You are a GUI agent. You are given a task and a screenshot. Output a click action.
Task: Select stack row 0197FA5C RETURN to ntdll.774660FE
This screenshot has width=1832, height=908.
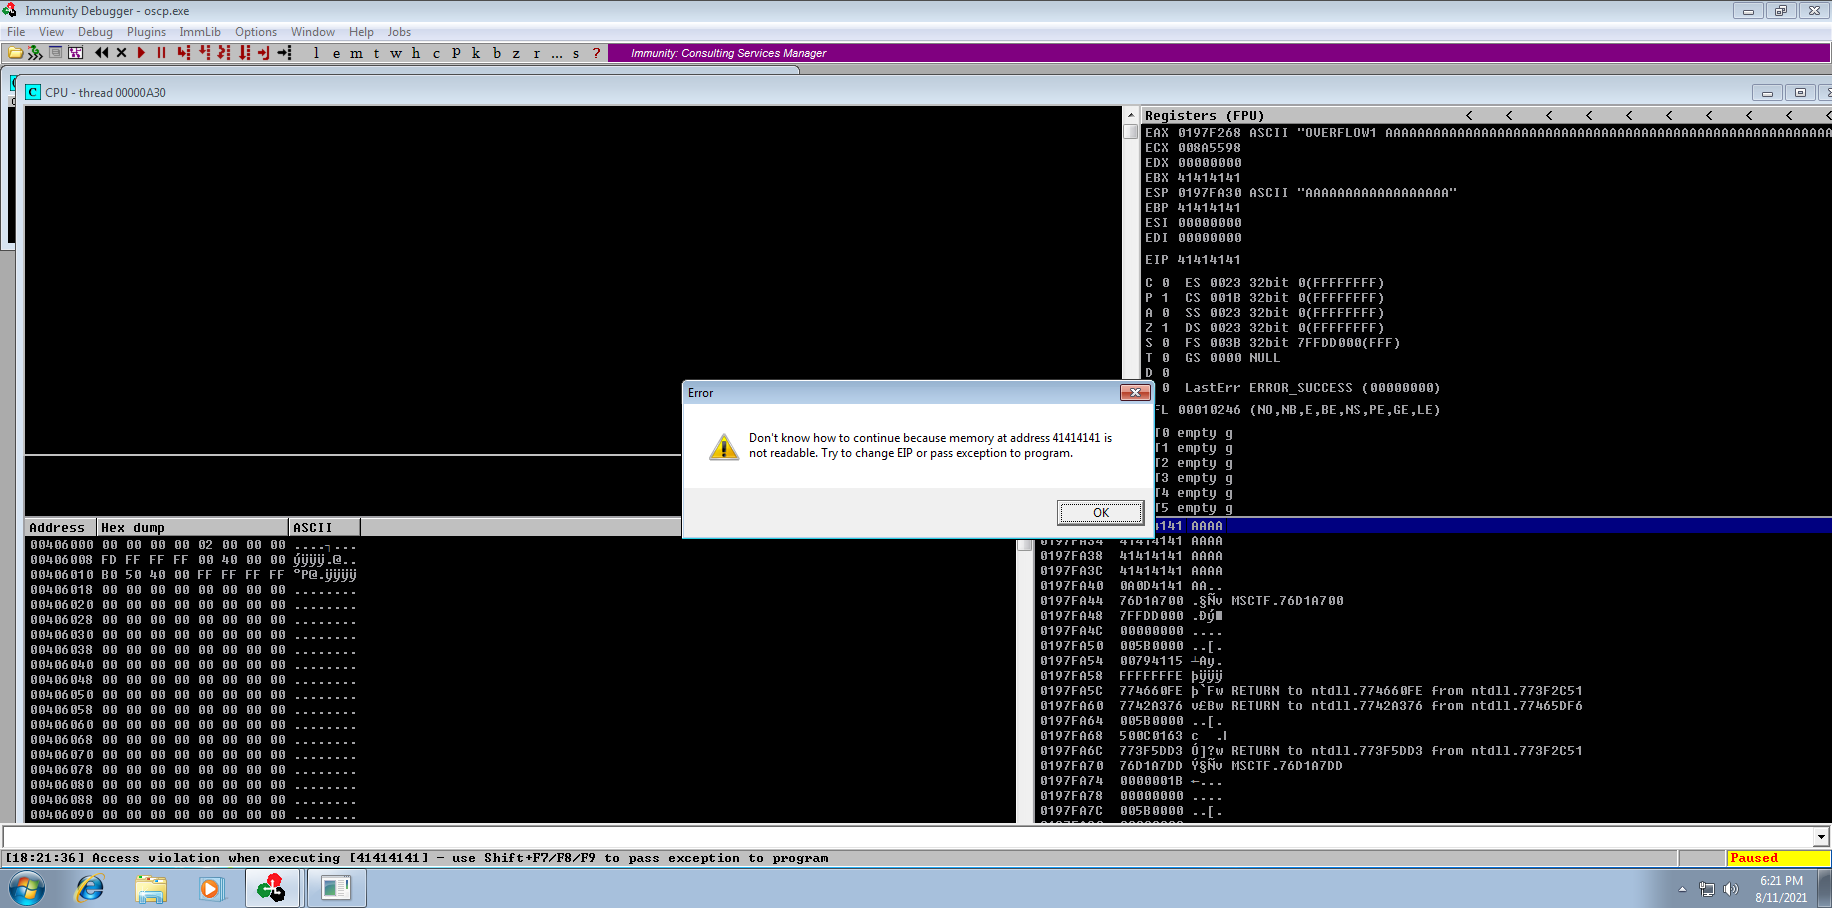click(1310, 691)
